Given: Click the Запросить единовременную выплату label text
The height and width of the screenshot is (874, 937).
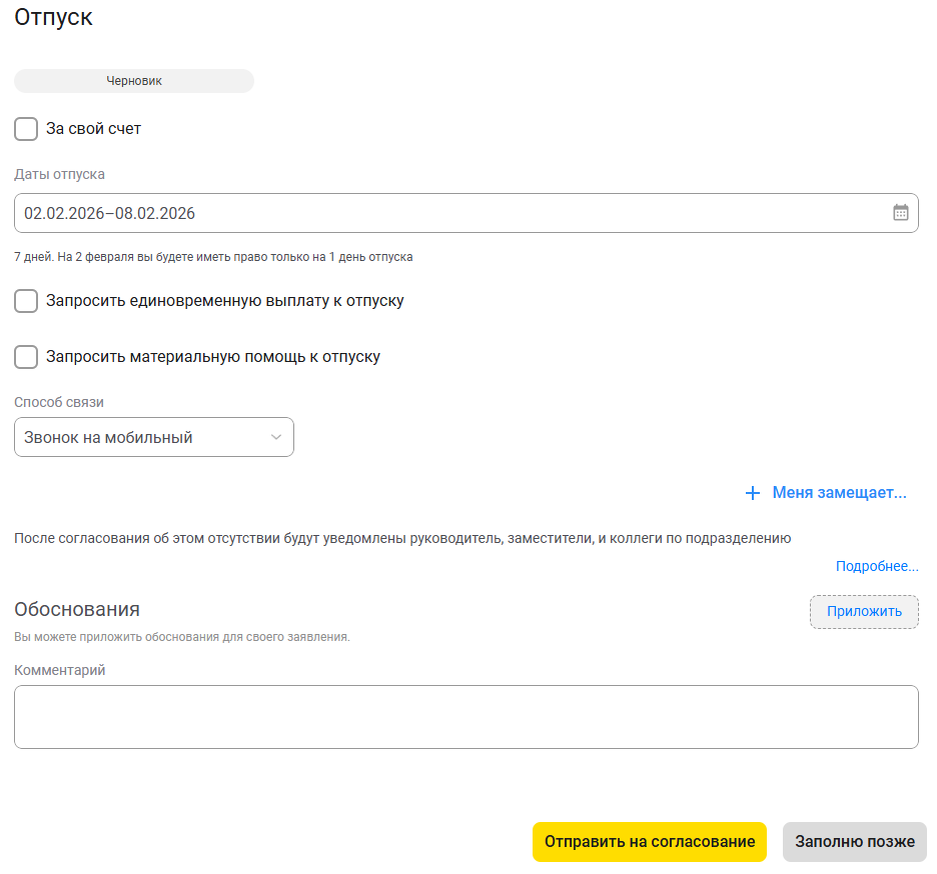Looking at the screenshot, I should pos(187,300).
